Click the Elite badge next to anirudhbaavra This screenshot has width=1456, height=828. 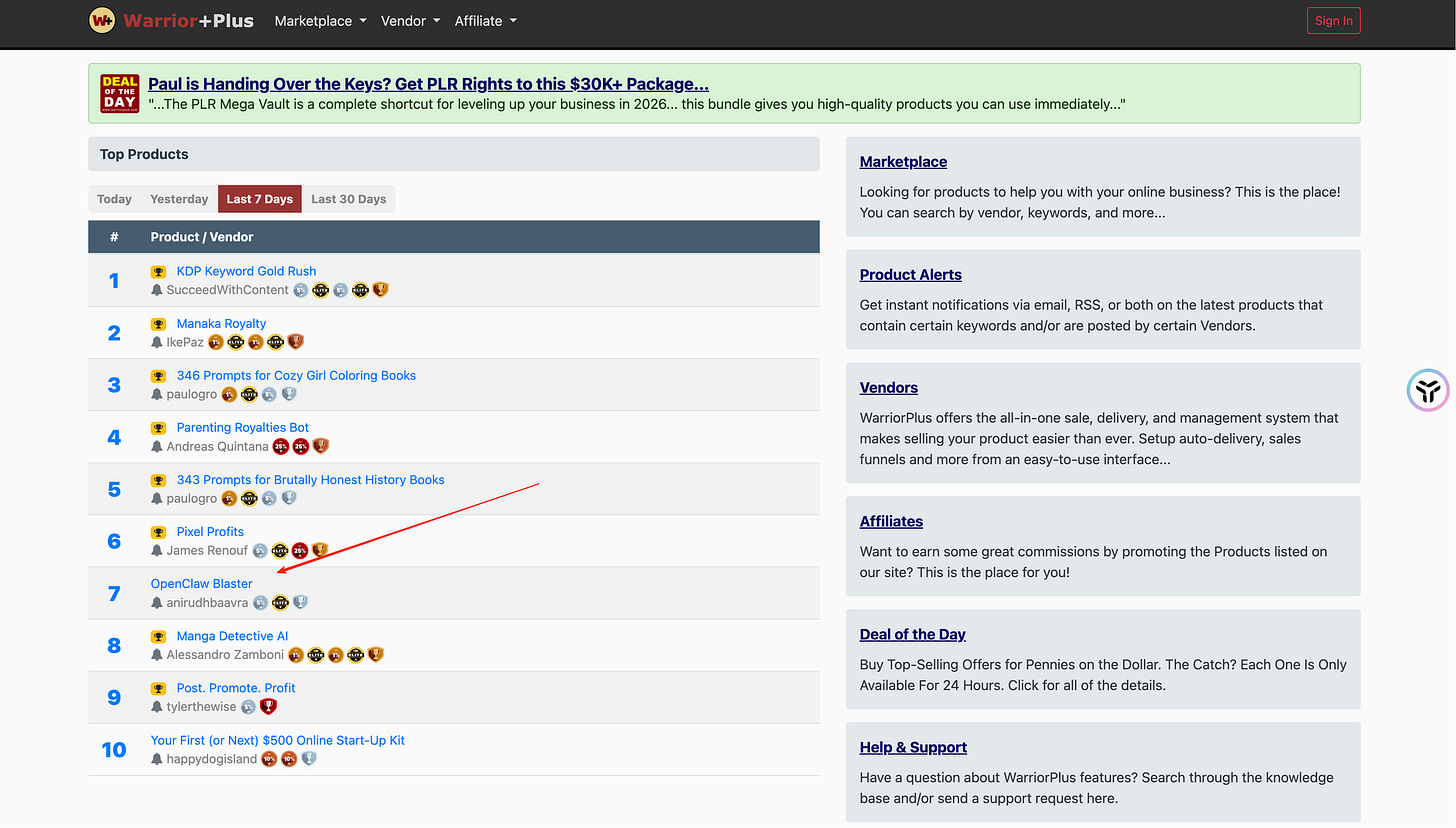point(280,603)
